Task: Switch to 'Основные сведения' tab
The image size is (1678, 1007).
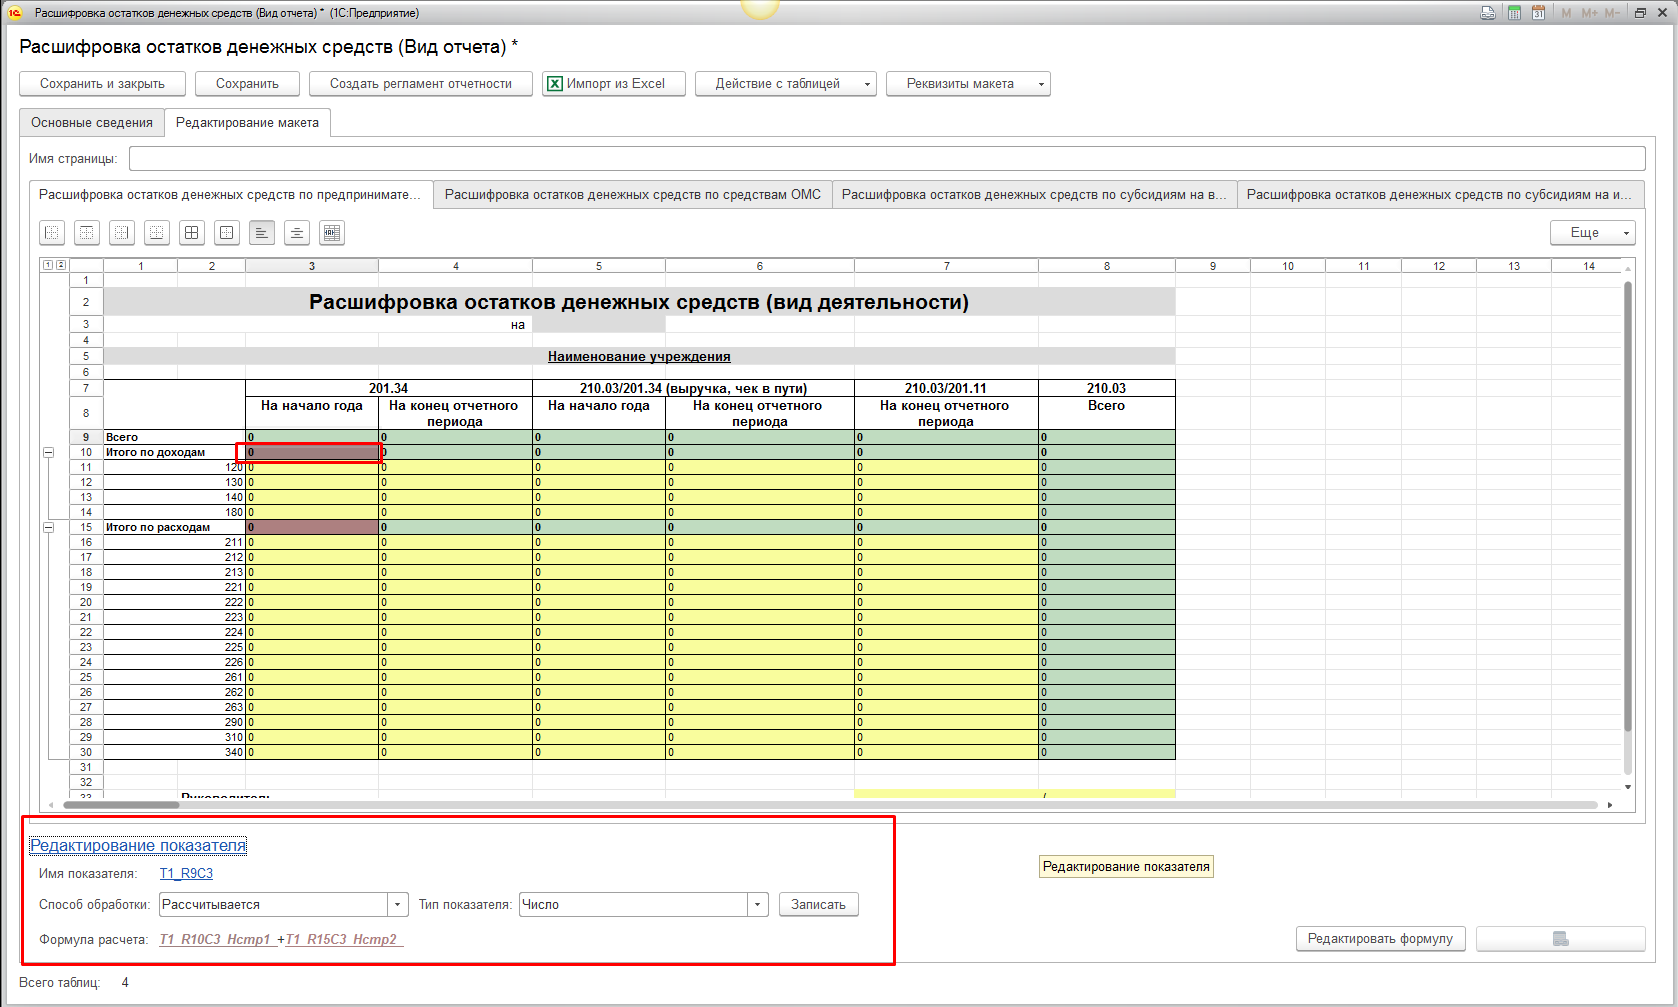Action: [92, 123]
